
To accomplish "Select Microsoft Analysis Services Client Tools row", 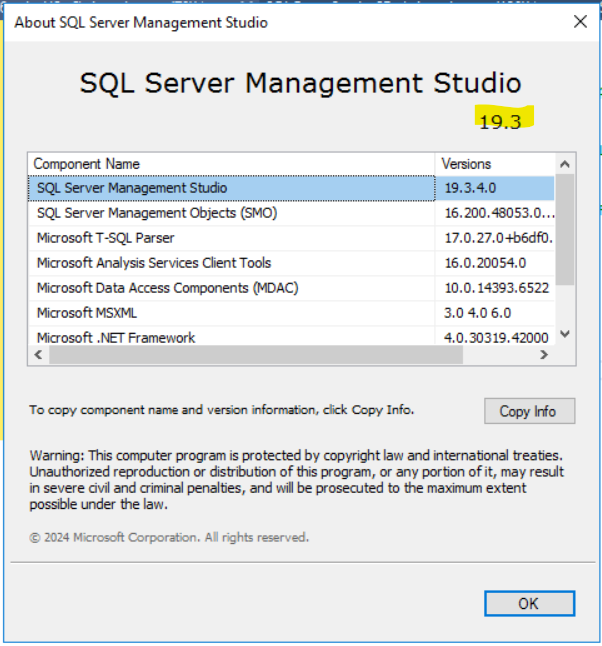I will pos(291,263).
